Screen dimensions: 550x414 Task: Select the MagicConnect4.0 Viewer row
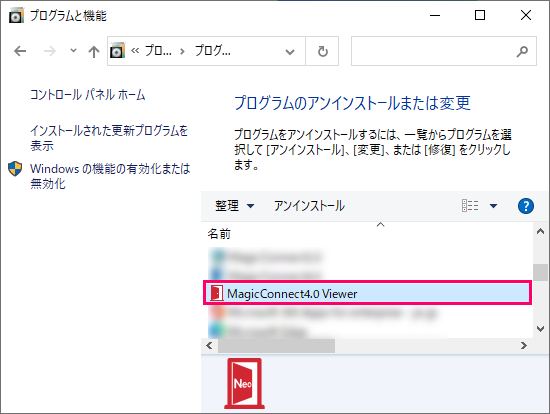point(367,293)
